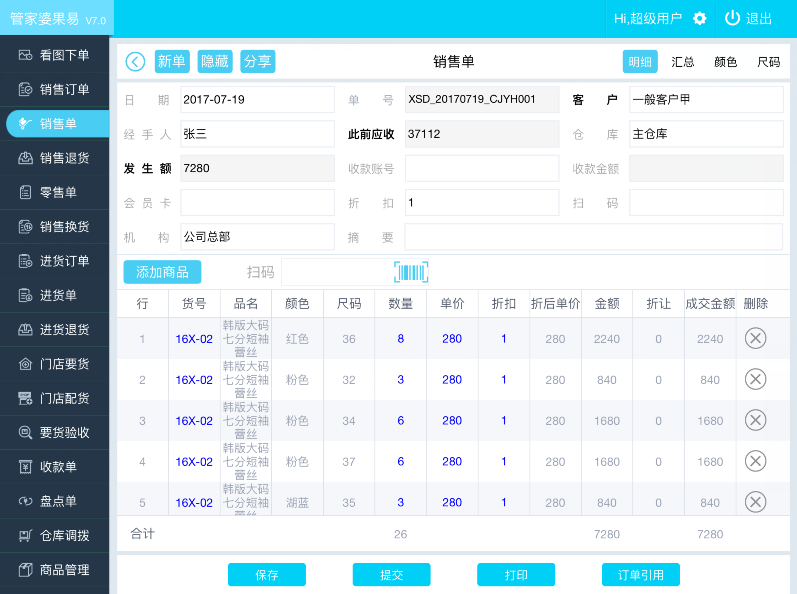Open 看图下单 in the sidebar

click(x=54, y=55)
